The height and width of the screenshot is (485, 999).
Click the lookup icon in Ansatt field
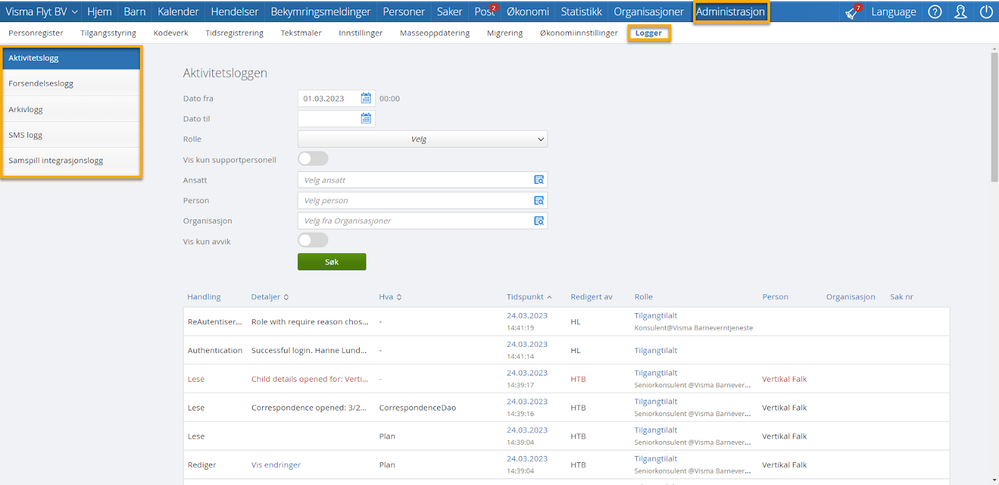pos(538,180)
